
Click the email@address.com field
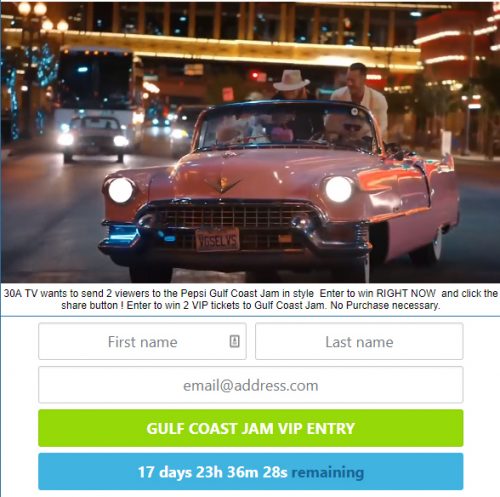[251, 385]
